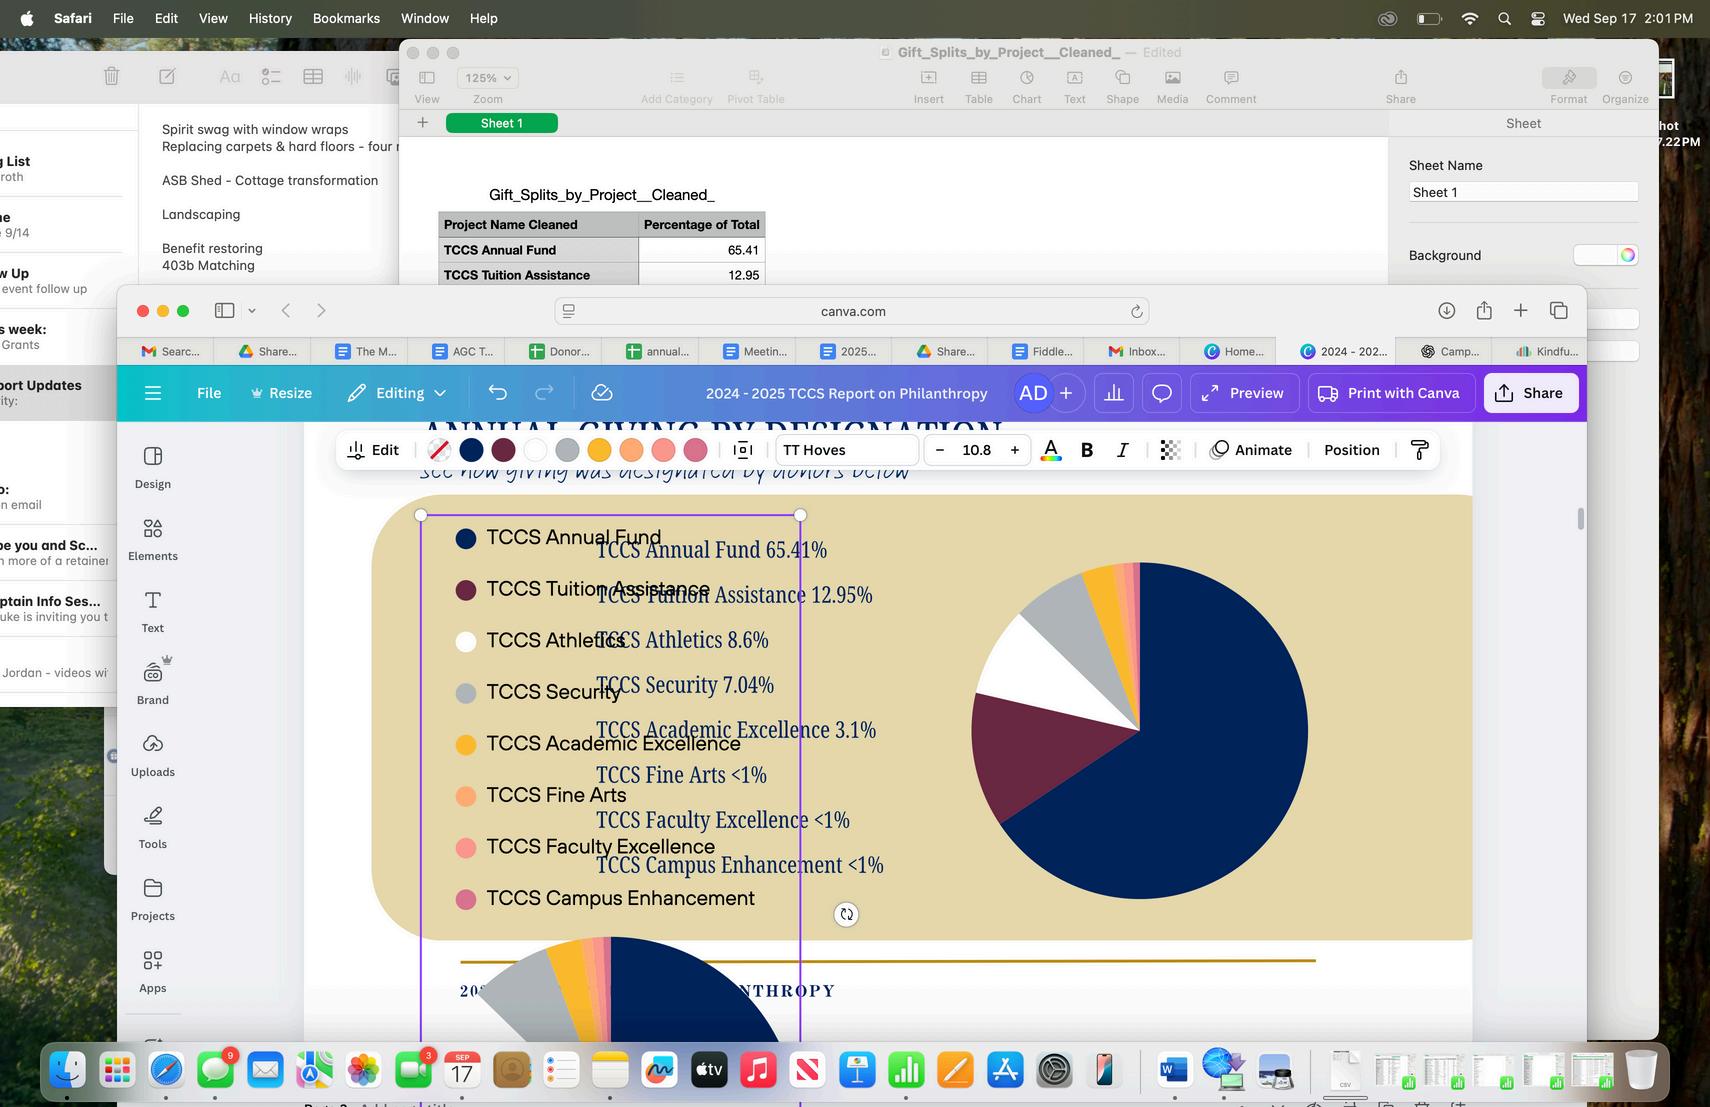Screen dimensions: 1710x1107
Task: Switch to the Kindfu... Safari tab
Action: (1546, 351)
